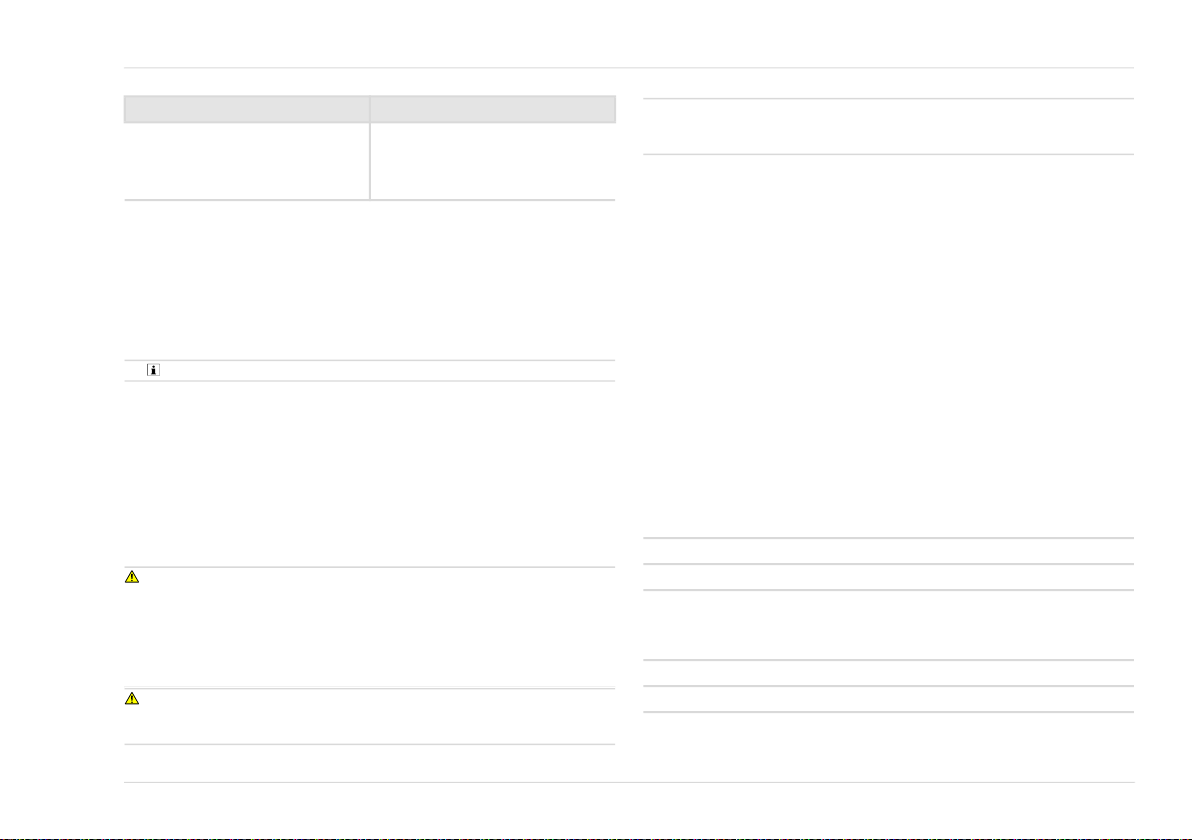Click the left white table body cell
This screenshot has height=840, width=1192.
[x=247, y=161]
